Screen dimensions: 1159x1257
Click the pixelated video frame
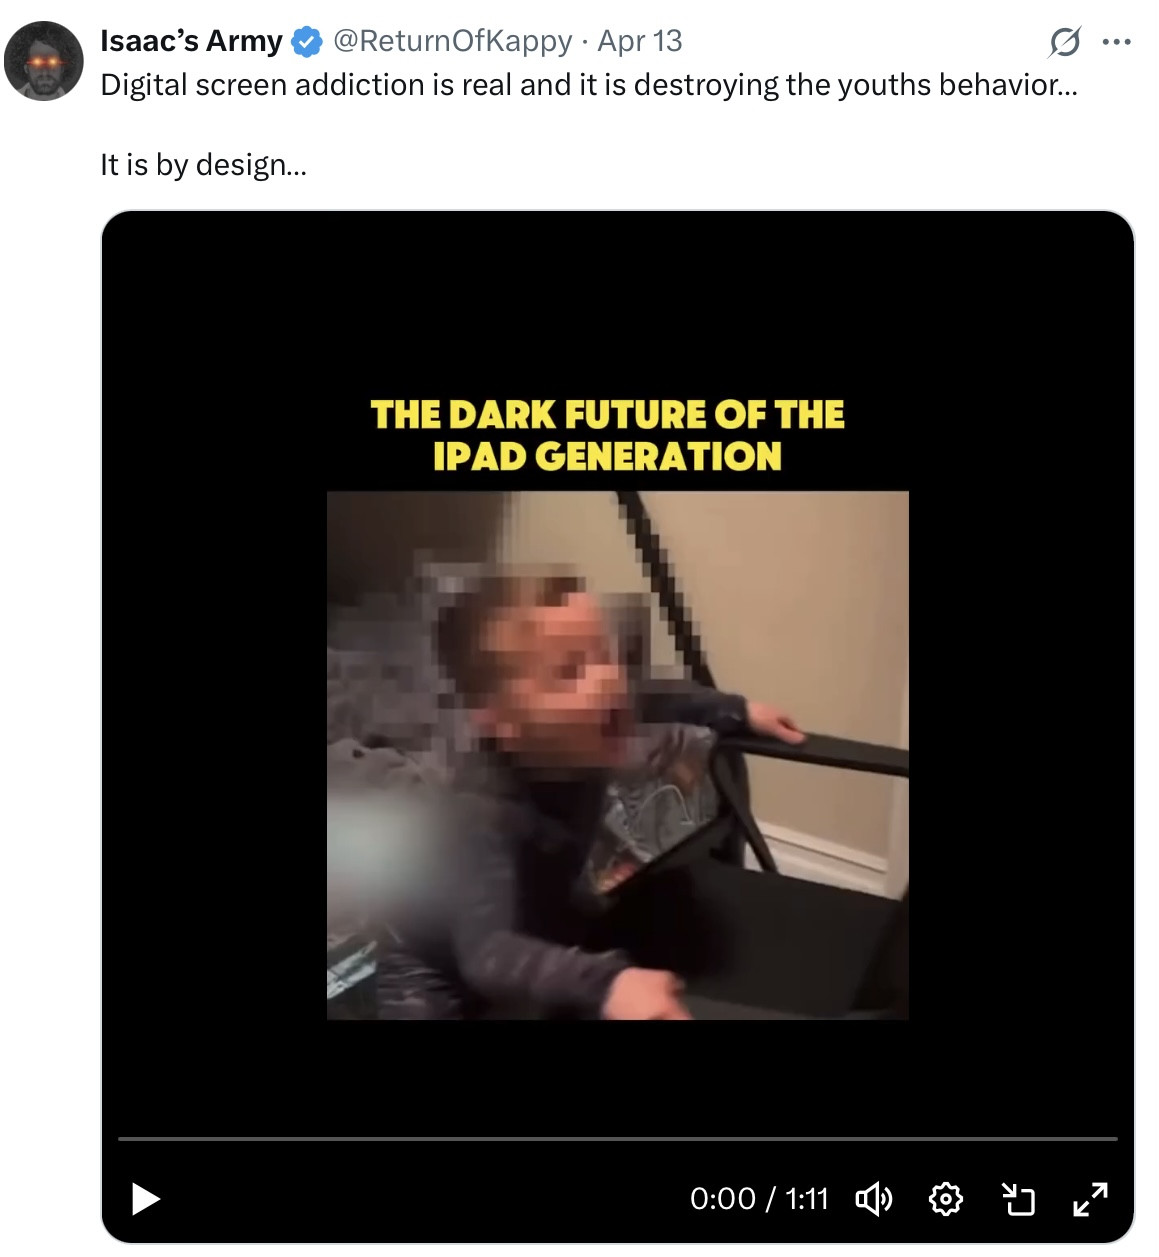[x=618, y=755]
